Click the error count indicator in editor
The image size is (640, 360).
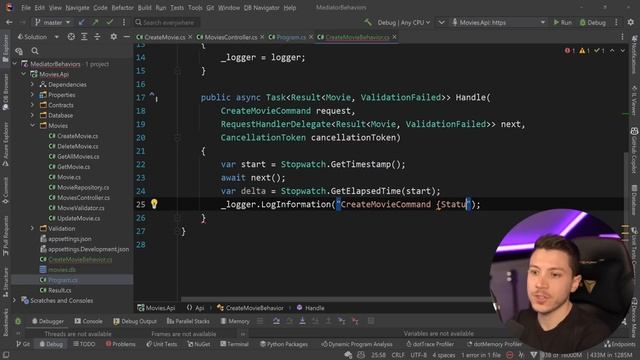tap(569, 51)
